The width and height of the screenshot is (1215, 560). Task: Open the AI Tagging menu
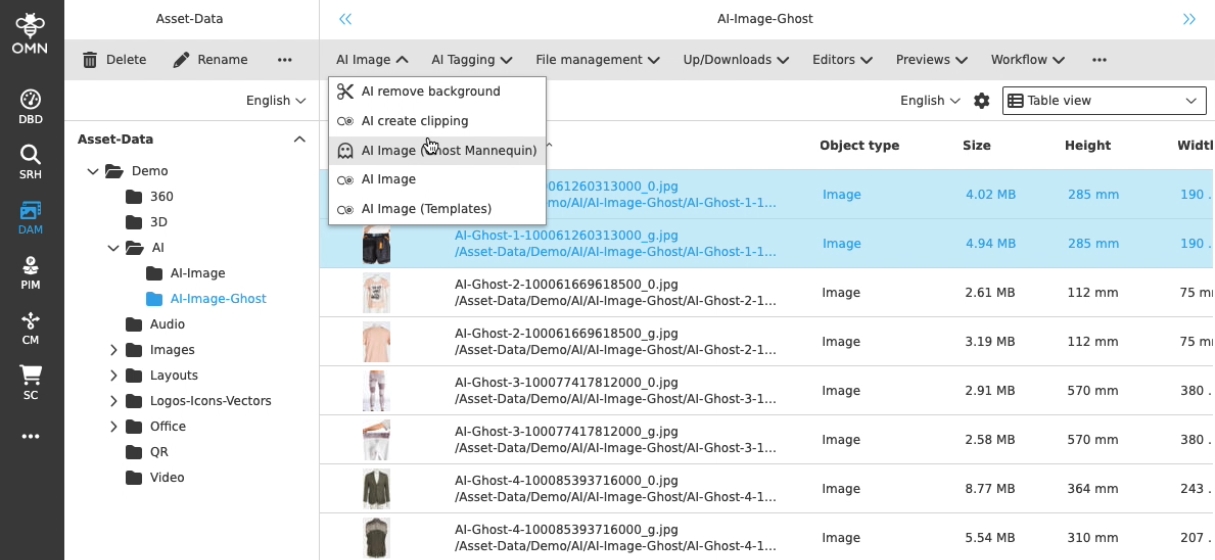point(472,60)
